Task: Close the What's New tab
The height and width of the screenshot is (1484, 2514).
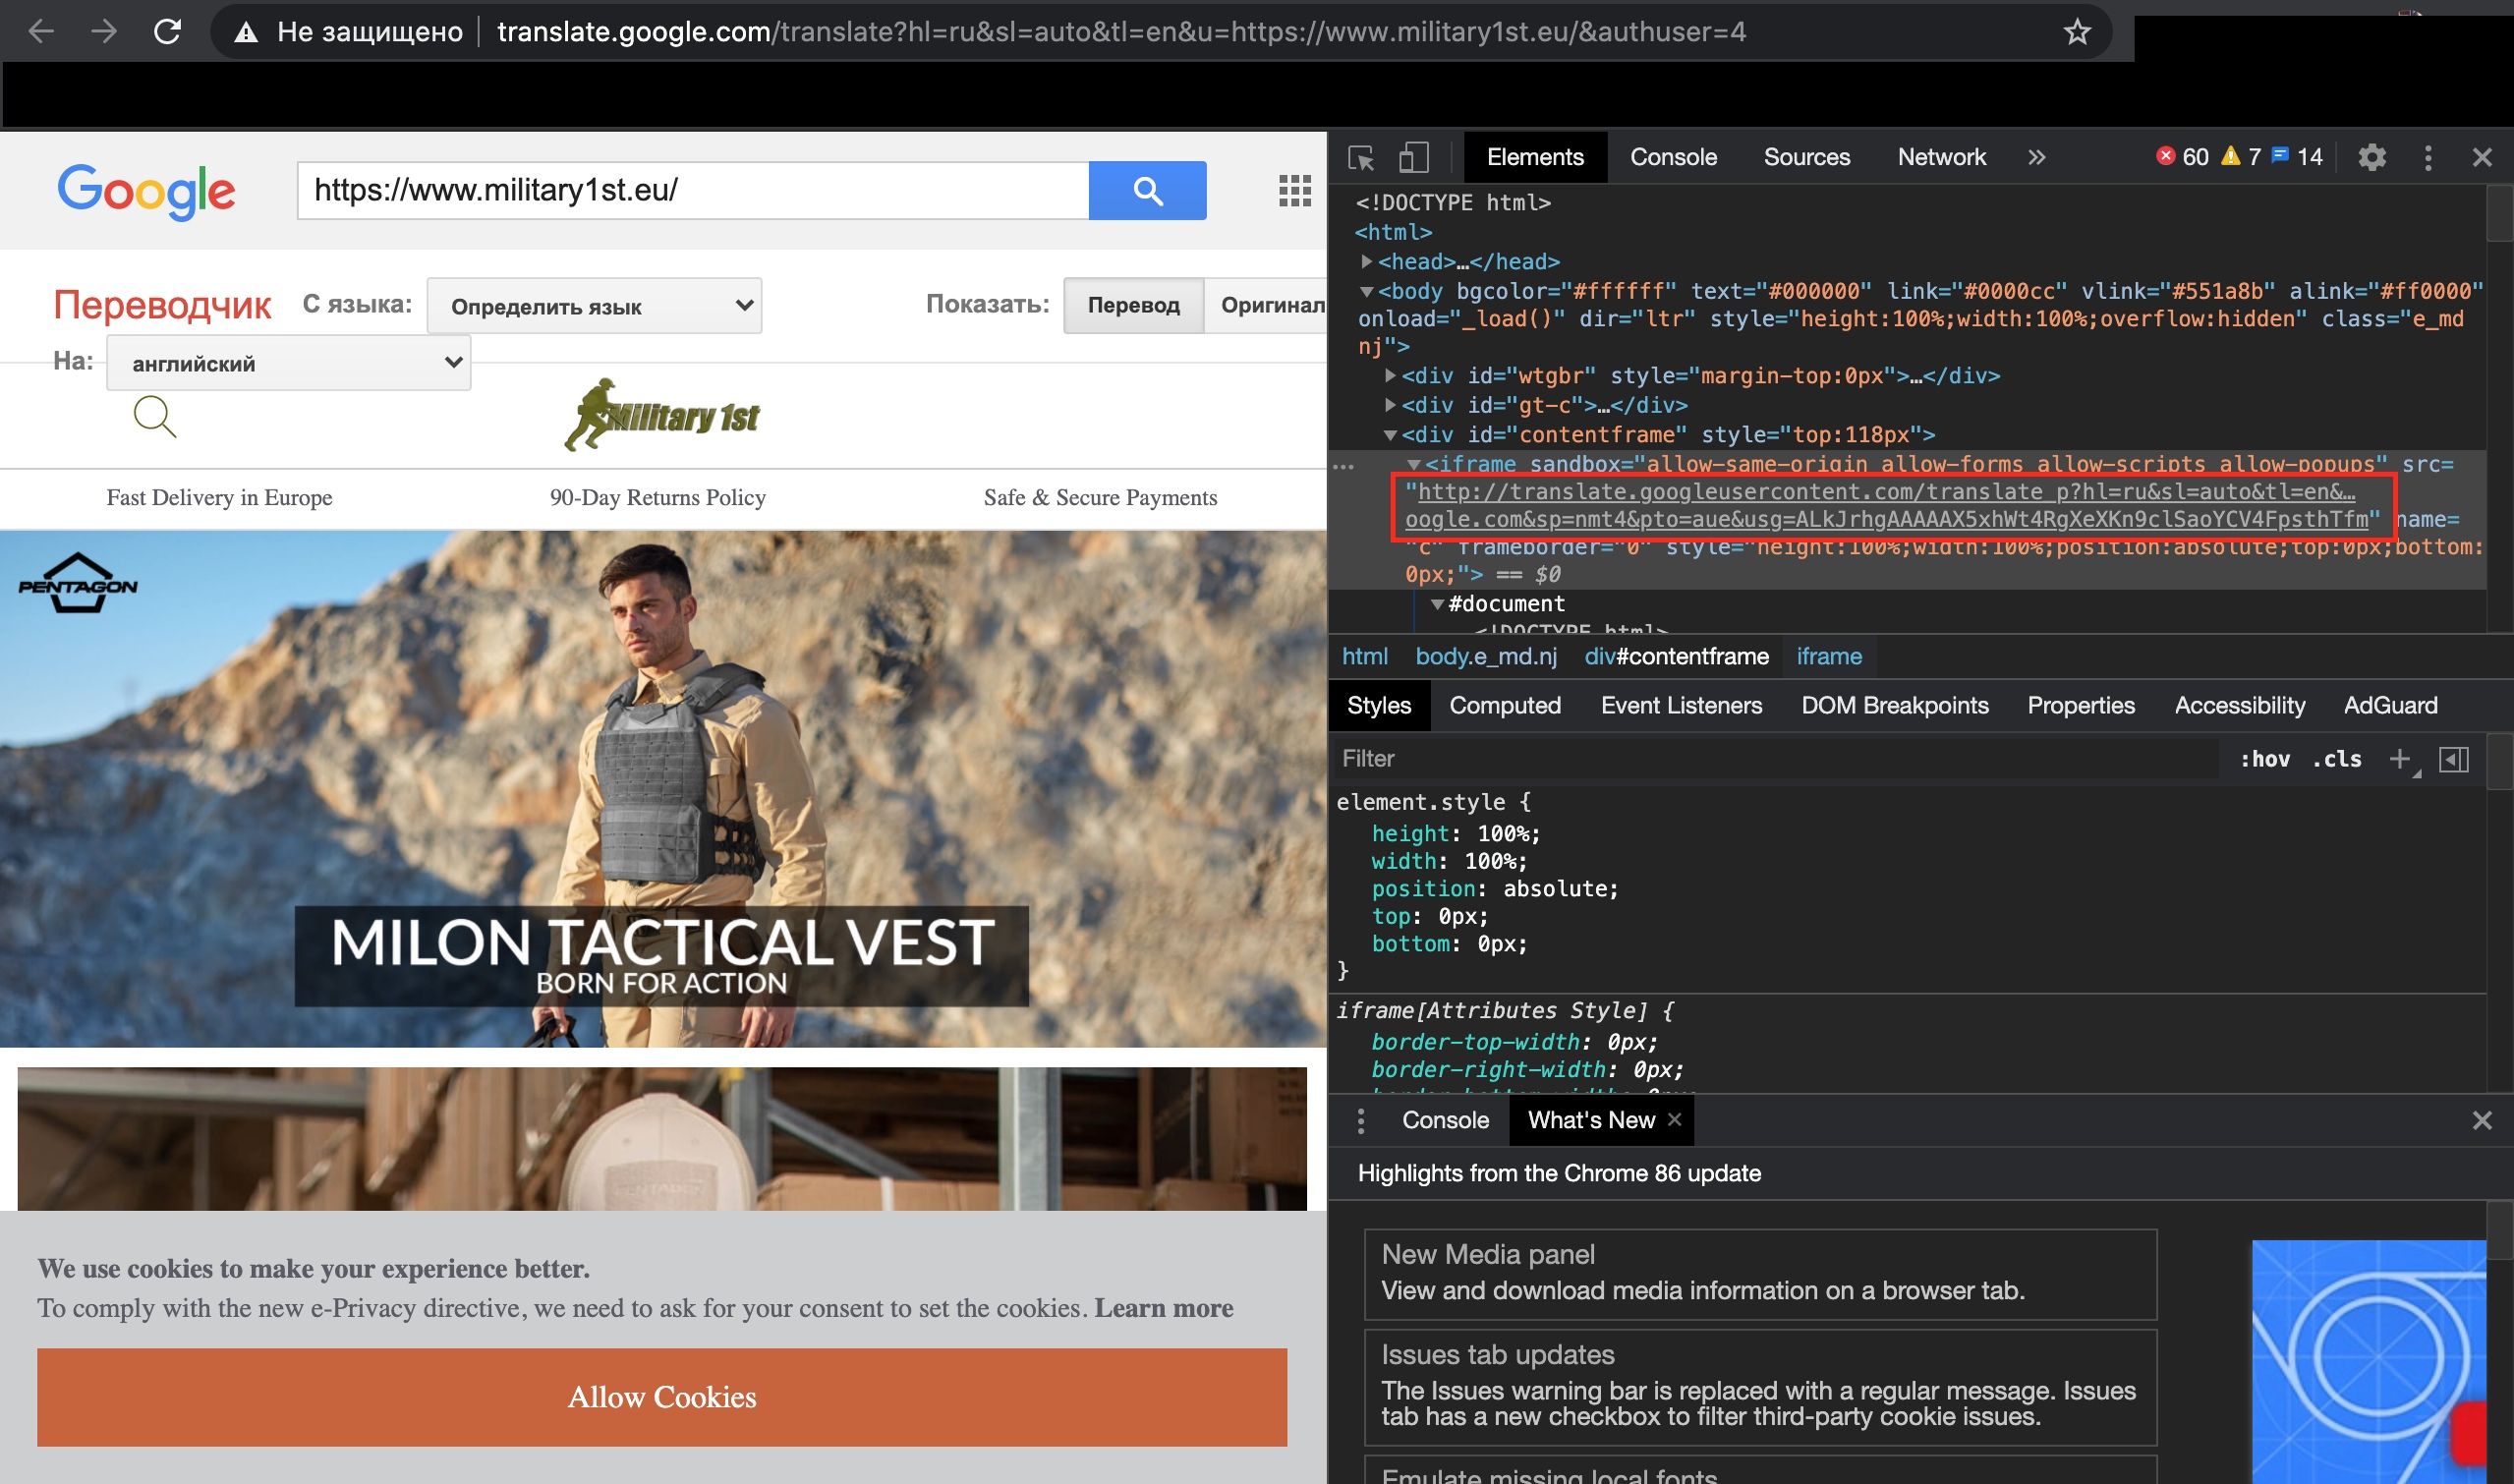Action: coord(1675,1119)
